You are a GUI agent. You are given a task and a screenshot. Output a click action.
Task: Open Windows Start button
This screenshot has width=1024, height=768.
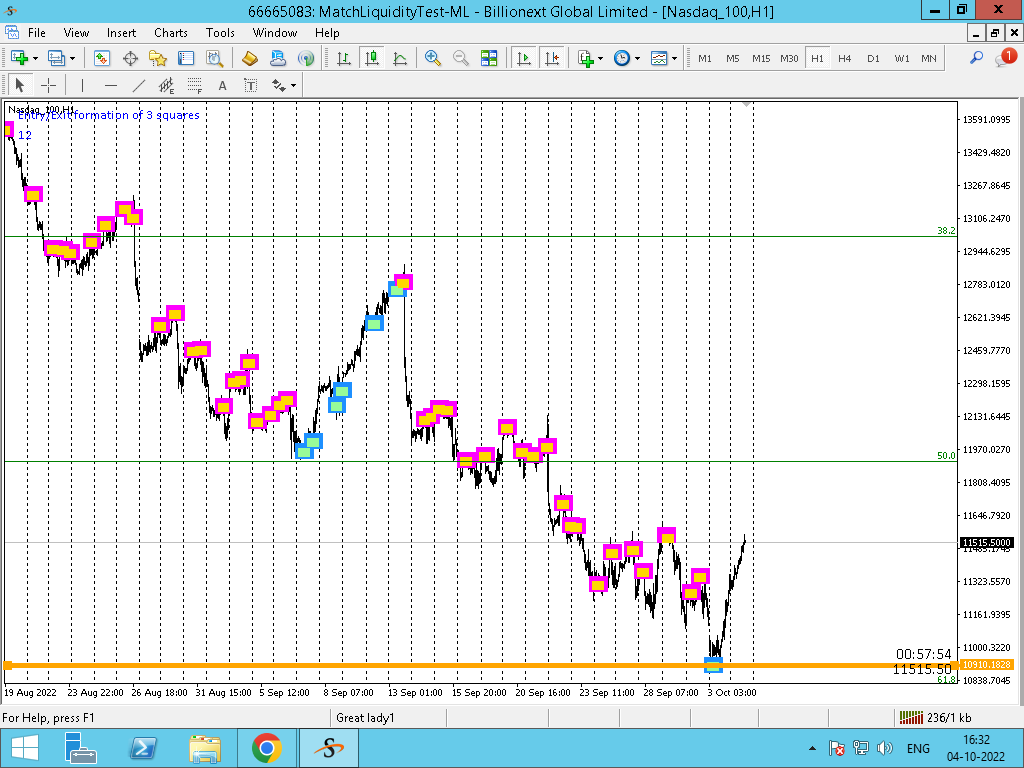tap(24, 748)
